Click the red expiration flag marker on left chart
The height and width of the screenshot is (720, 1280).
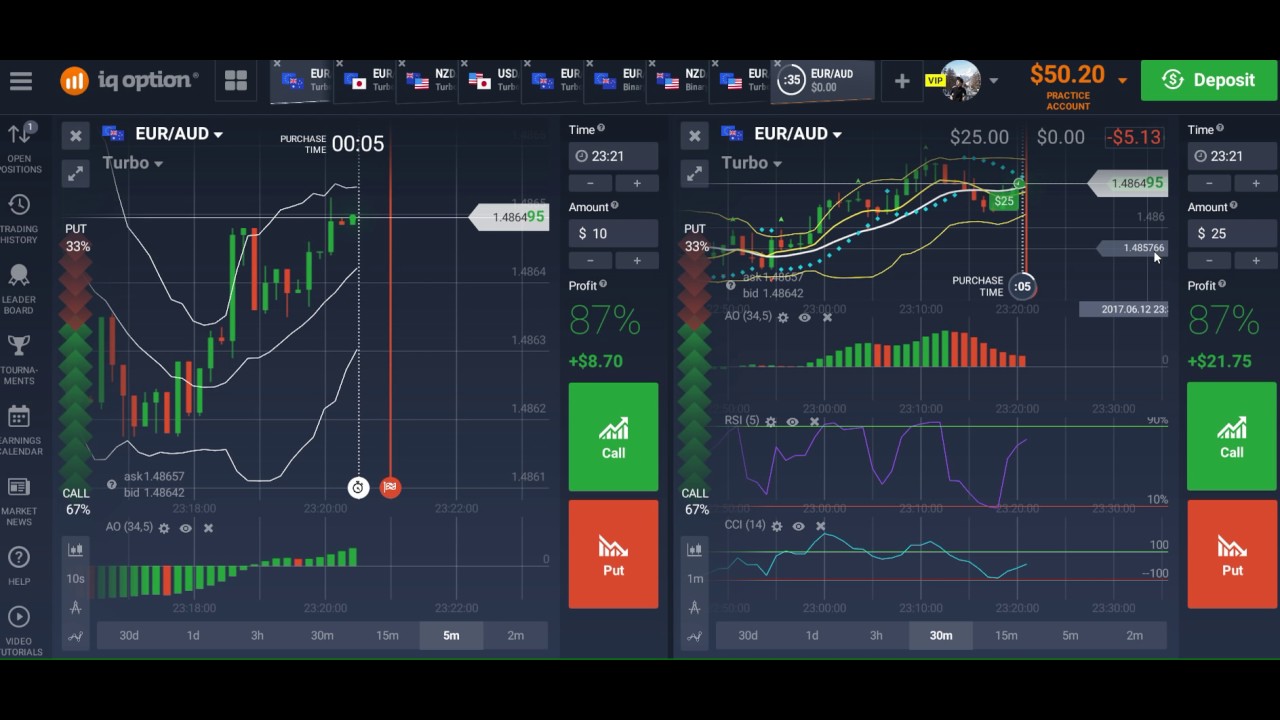(390, 487)
